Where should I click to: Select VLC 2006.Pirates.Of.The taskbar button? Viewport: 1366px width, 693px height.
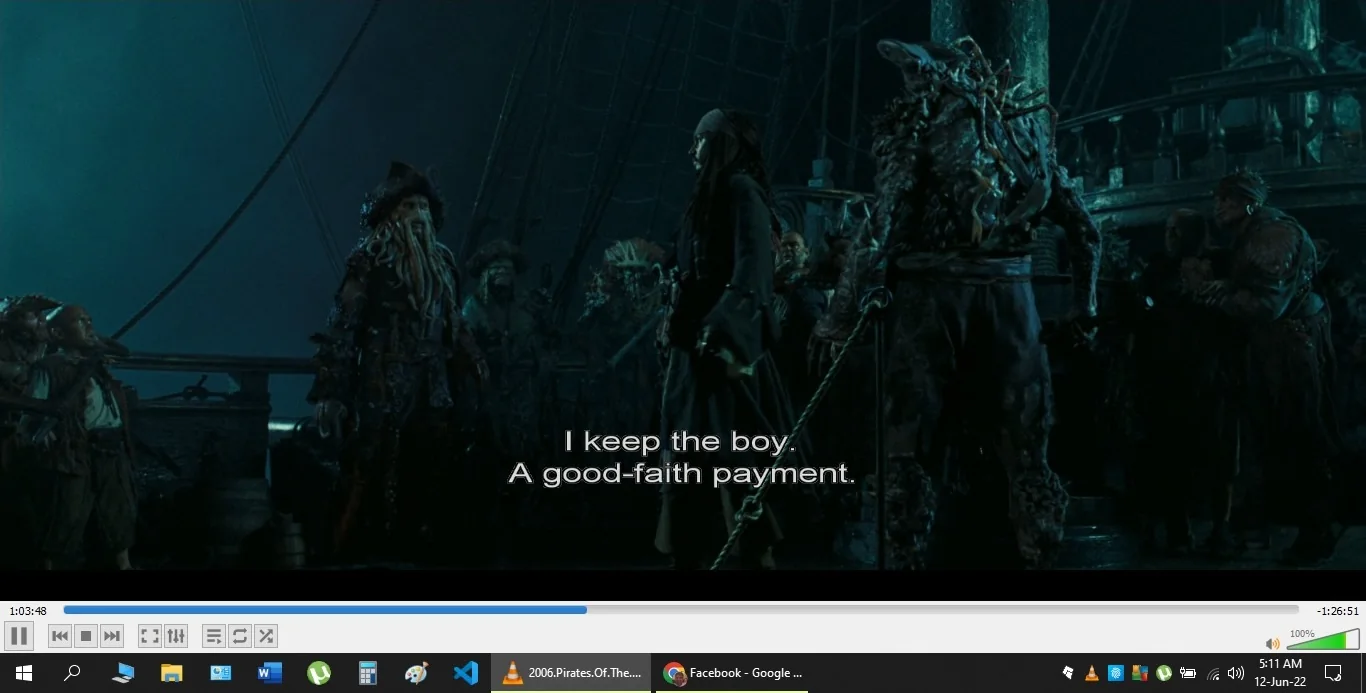coord(571,673)
